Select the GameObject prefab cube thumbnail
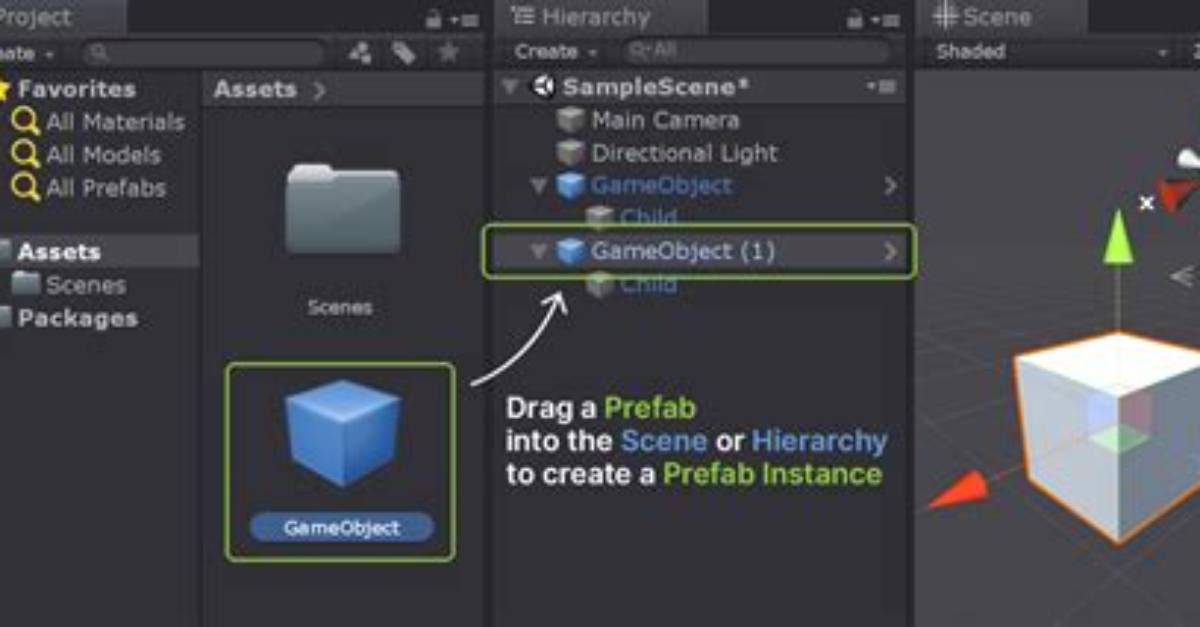This screenshot has height=627, width=1200. point(341,434)
